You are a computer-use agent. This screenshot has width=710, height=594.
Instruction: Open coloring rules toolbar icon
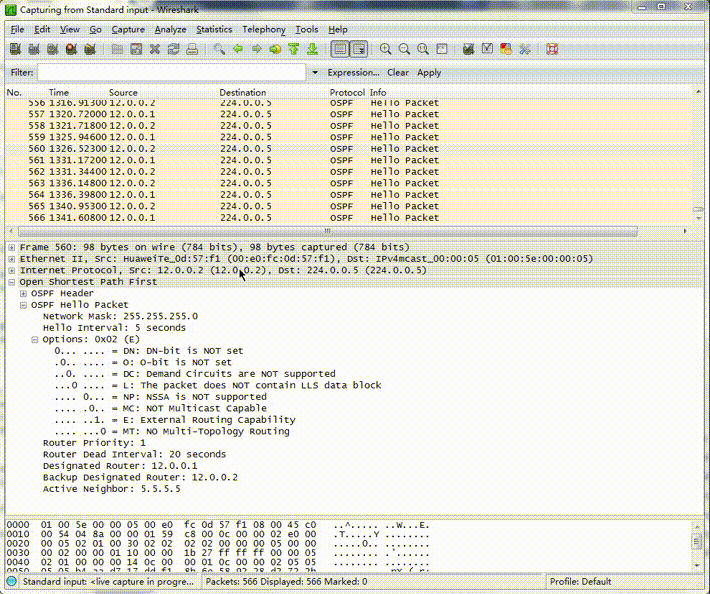click(x=506, y=49)
